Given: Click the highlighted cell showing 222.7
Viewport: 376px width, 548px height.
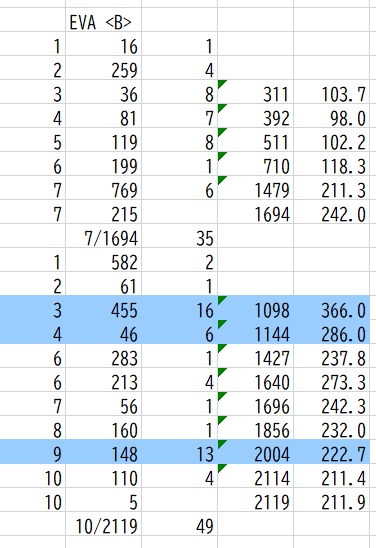Looking at the screenshot, I should point(332,452).
